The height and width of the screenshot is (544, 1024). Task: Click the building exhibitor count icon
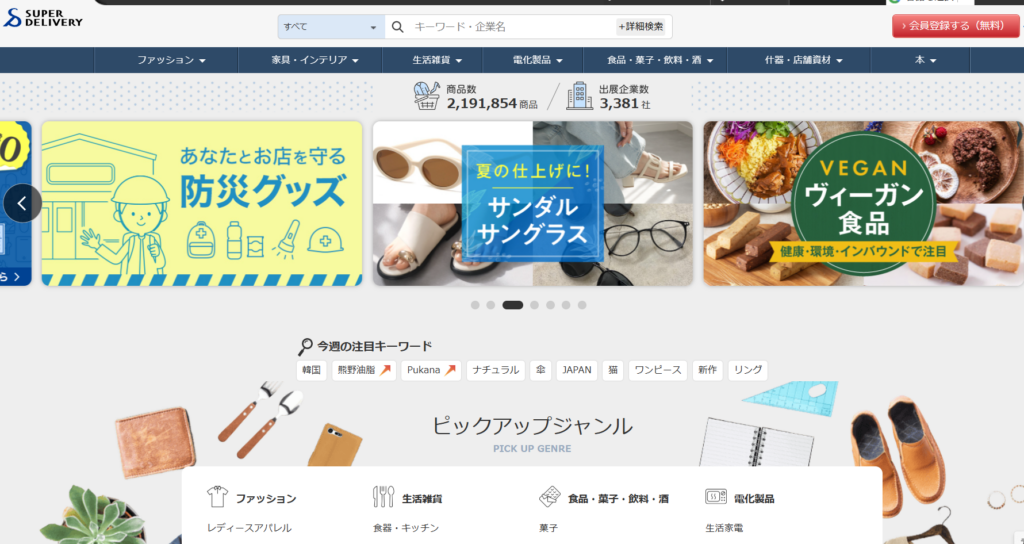click(579, 96)
